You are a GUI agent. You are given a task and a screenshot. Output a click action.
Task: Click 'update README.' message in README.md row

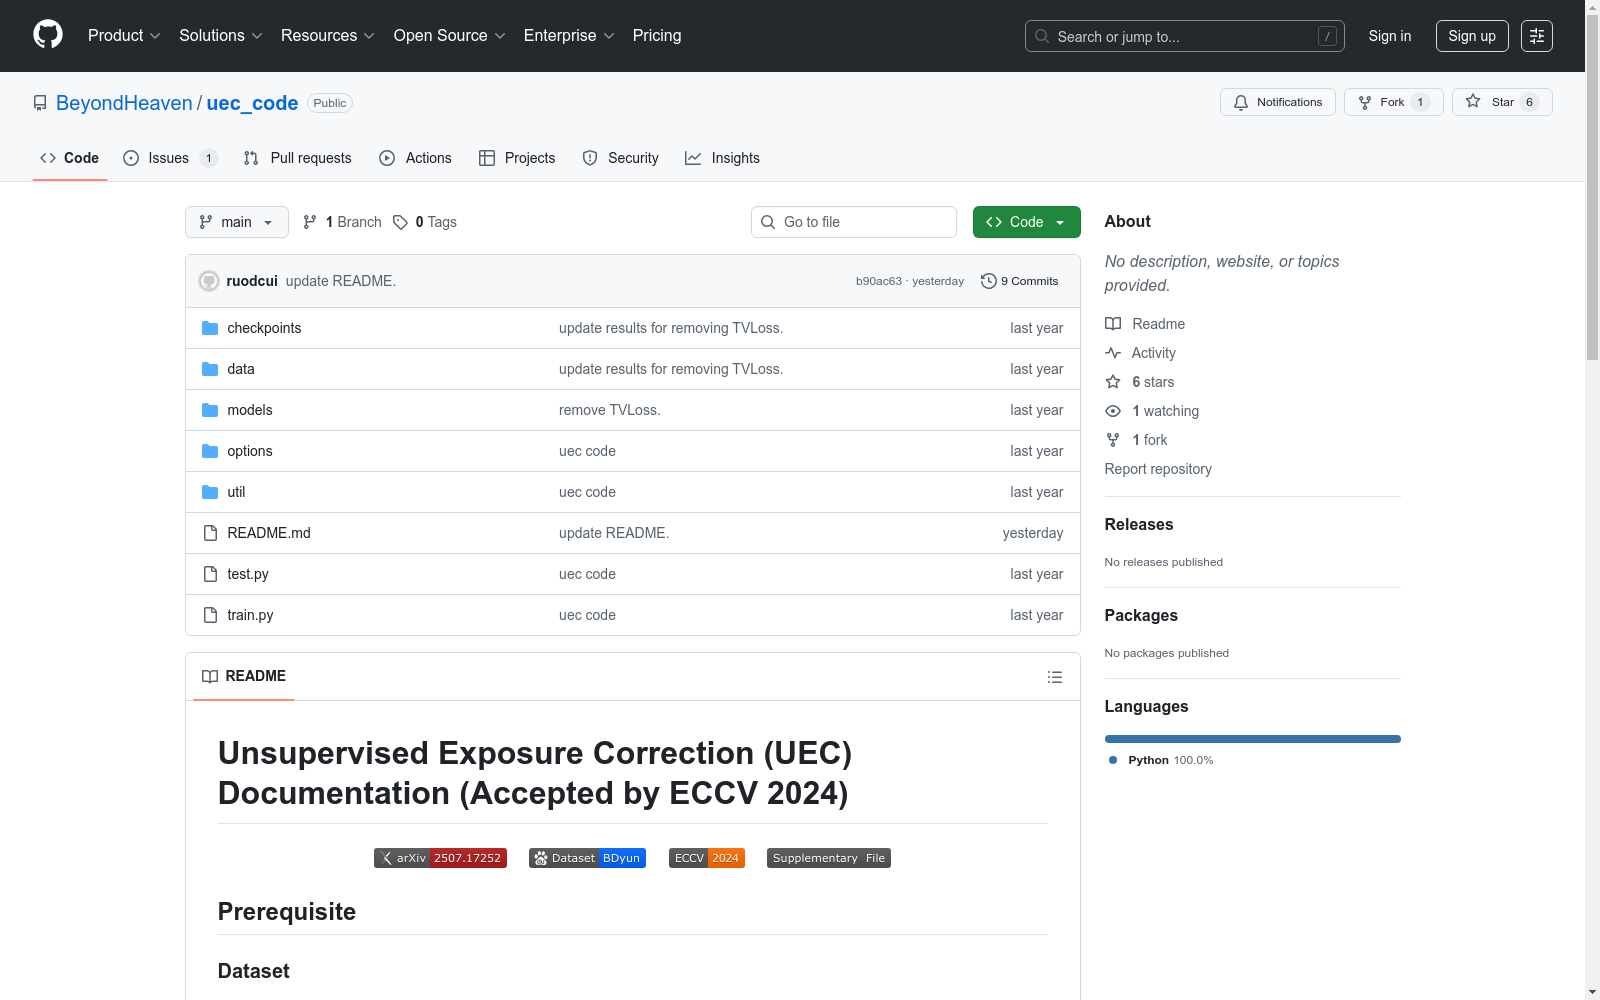click(614, 533)
